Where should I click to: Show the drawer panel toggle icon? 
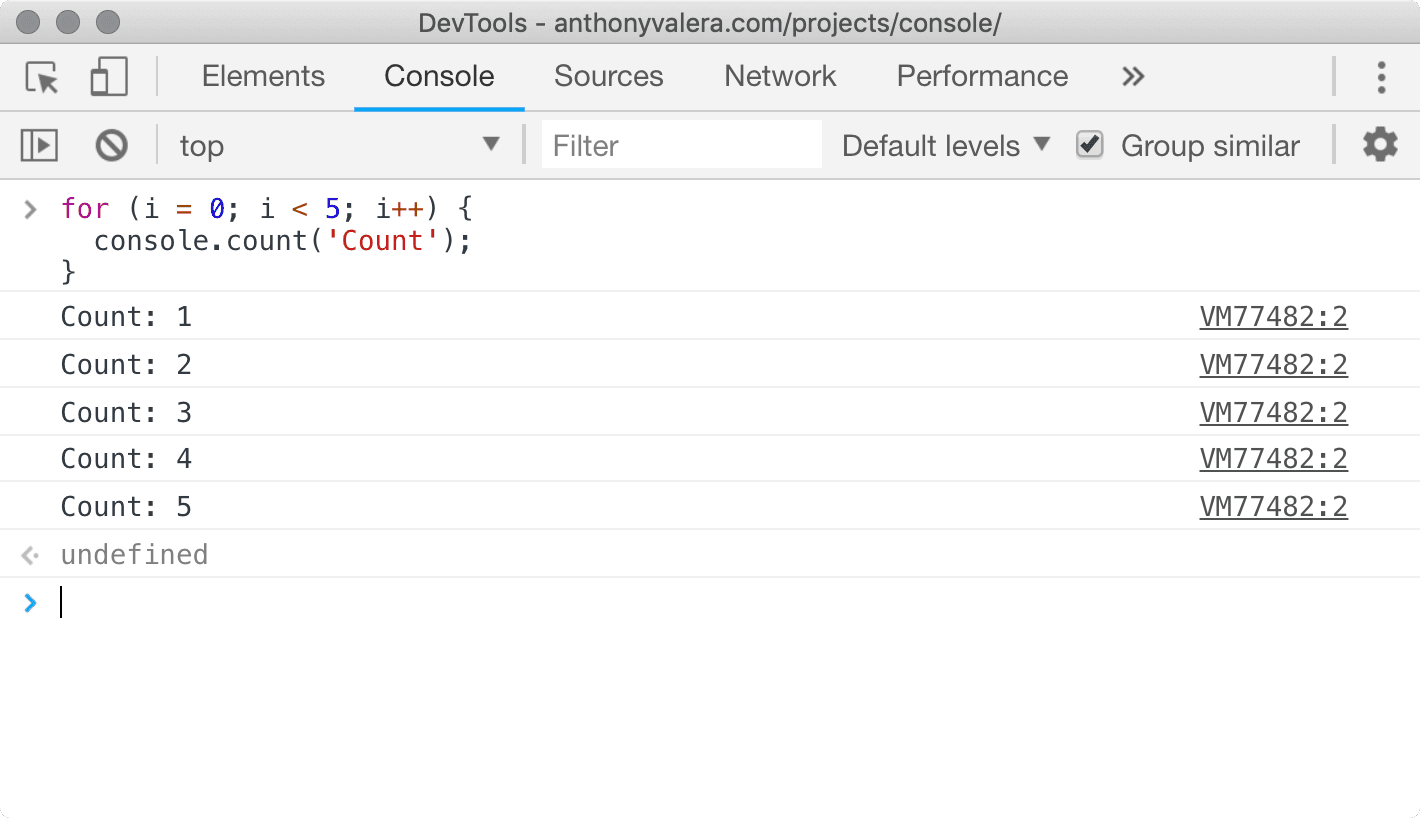pyautogui.click(x=39, y=145)
